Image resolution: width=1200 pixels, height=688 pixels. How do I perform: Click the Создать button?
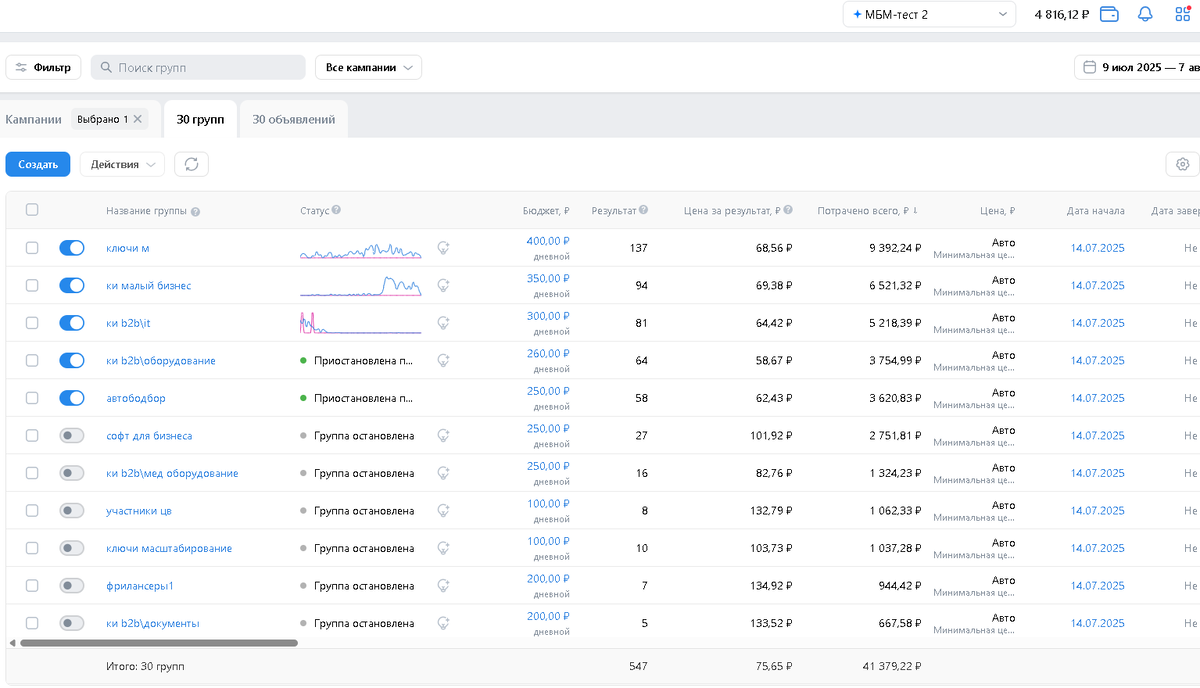38,164
